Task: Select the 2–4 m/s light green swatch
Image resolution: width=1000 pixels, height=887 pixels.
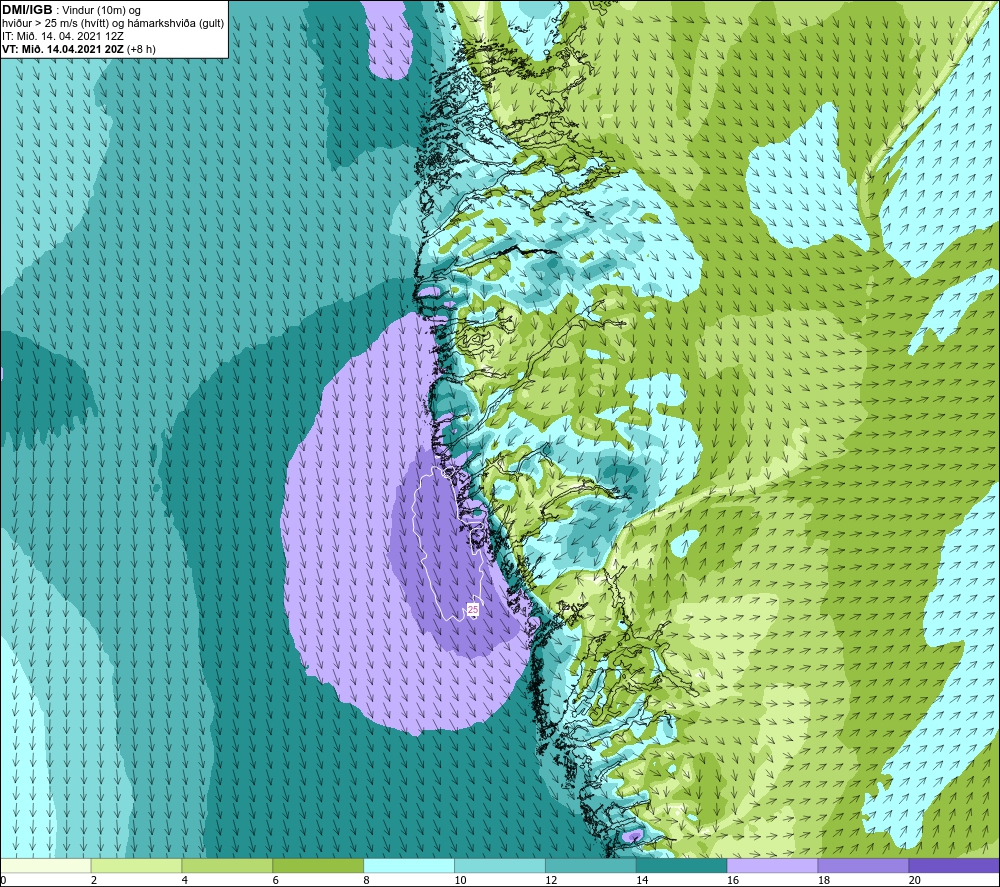Action: click(x=136, y=865)
